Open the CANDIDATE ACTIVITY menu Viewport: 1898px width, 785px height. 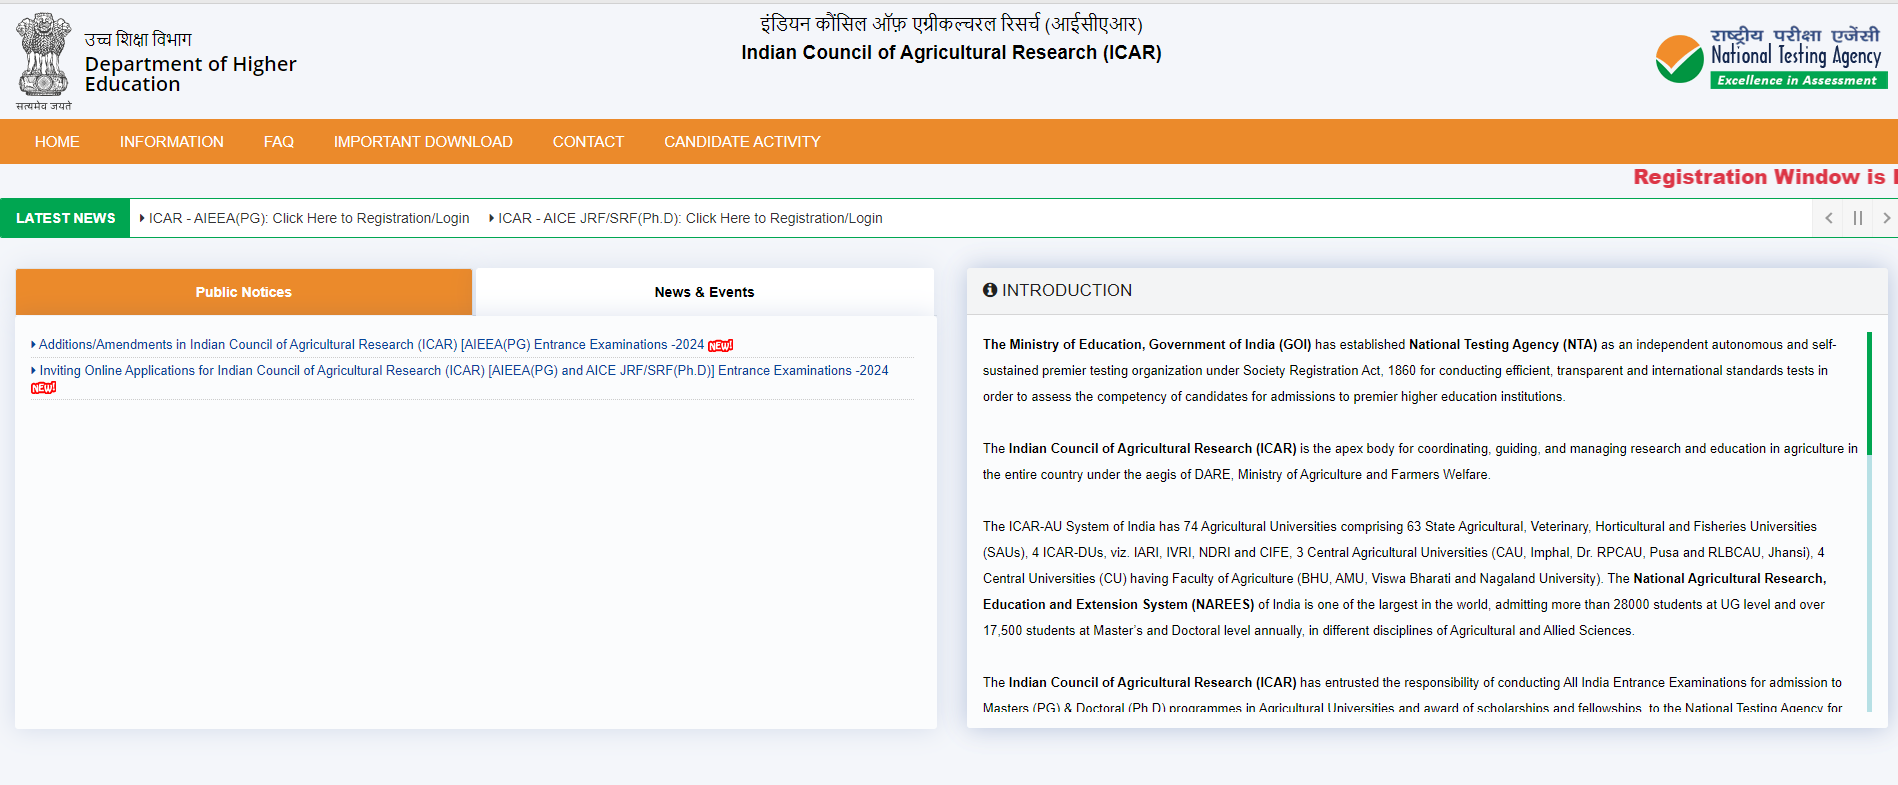point(742,142)
